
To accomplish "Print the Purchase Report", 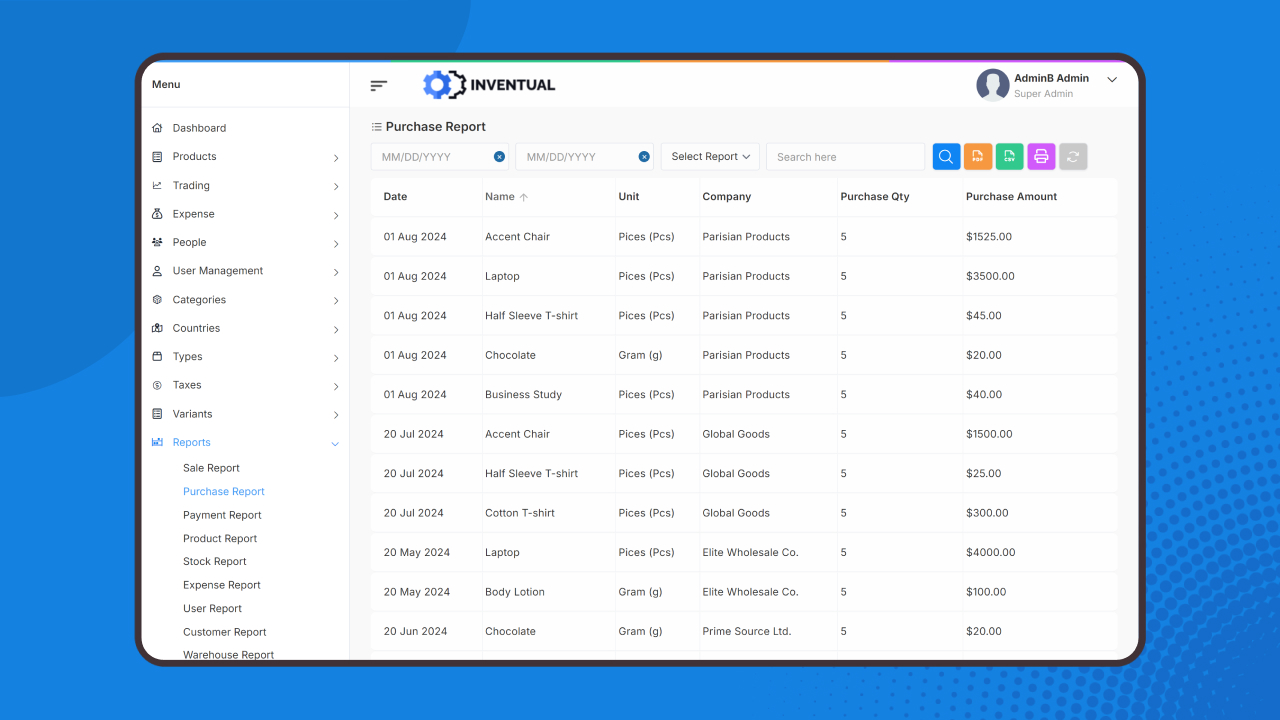I will tap(1041, 156).
